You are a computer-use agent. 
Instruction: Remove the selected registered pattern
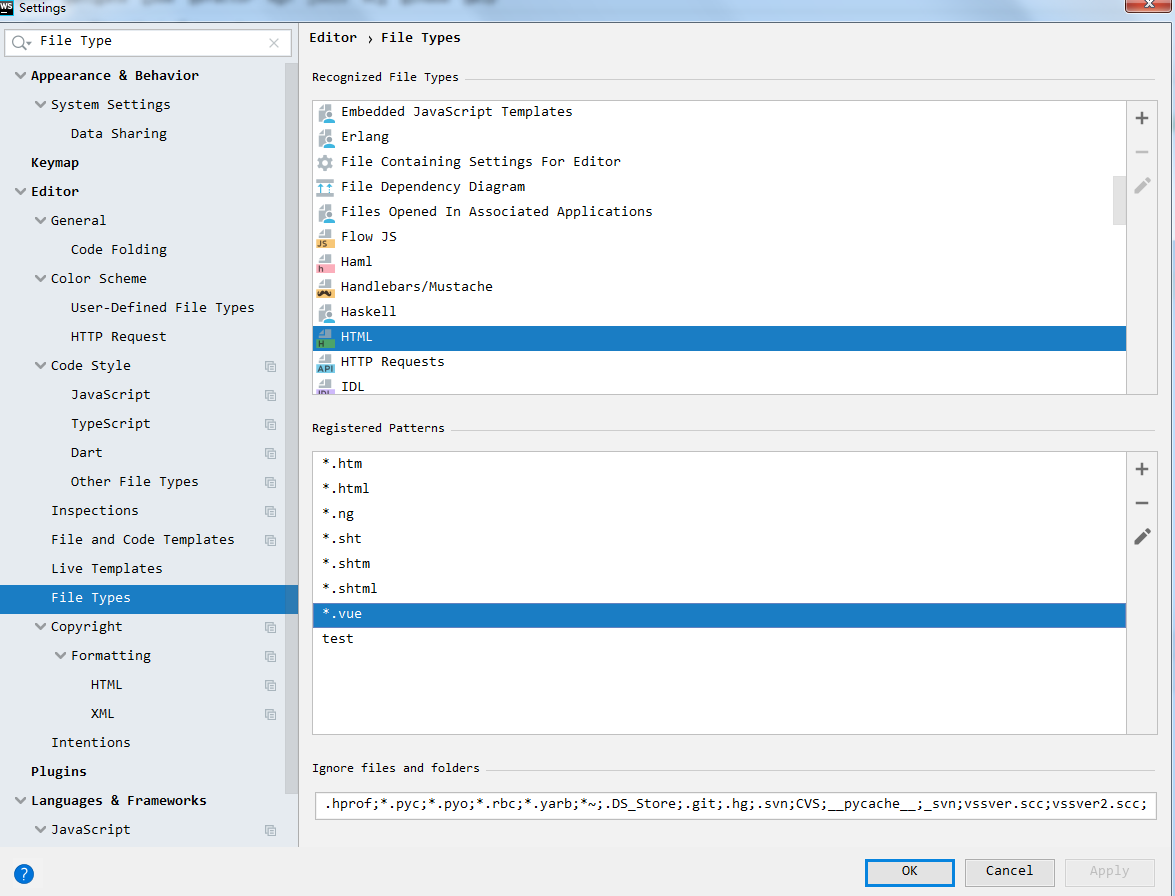(1141, 503)
